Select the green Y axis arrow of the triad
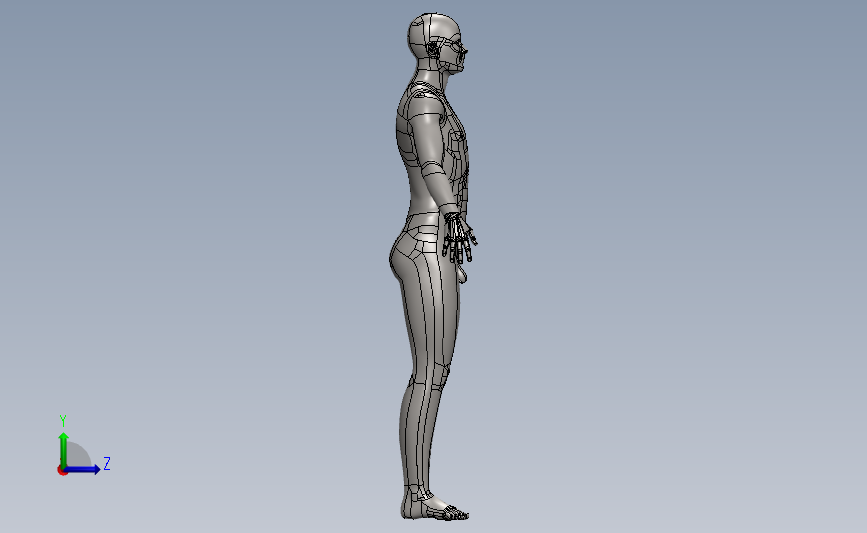867x533 pixels. click(x=64, y=449)
